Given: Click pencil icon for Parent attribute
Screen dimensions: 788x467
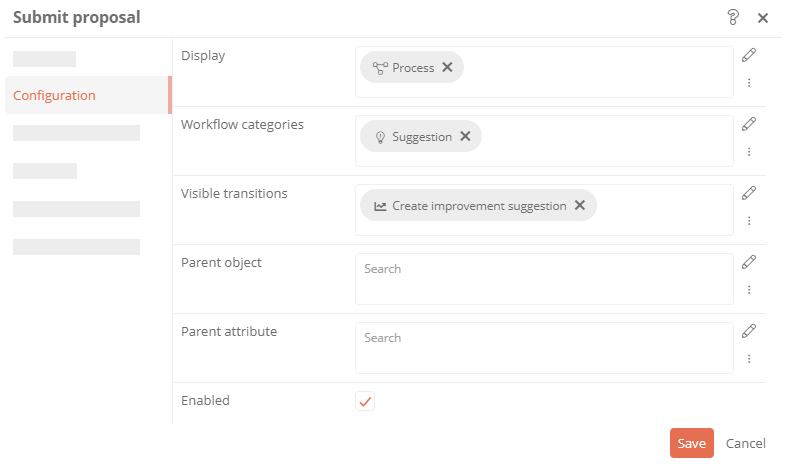Looking at the screenshot, I should tap(749, 331).
